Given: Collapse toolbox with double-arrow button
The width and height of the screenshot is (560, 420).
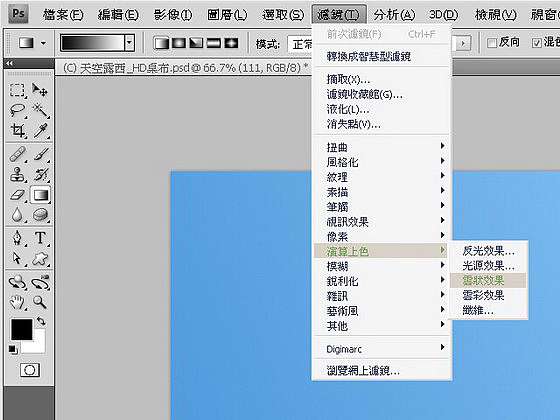Looking at the screenshot, I should click(x=10, y=63).
